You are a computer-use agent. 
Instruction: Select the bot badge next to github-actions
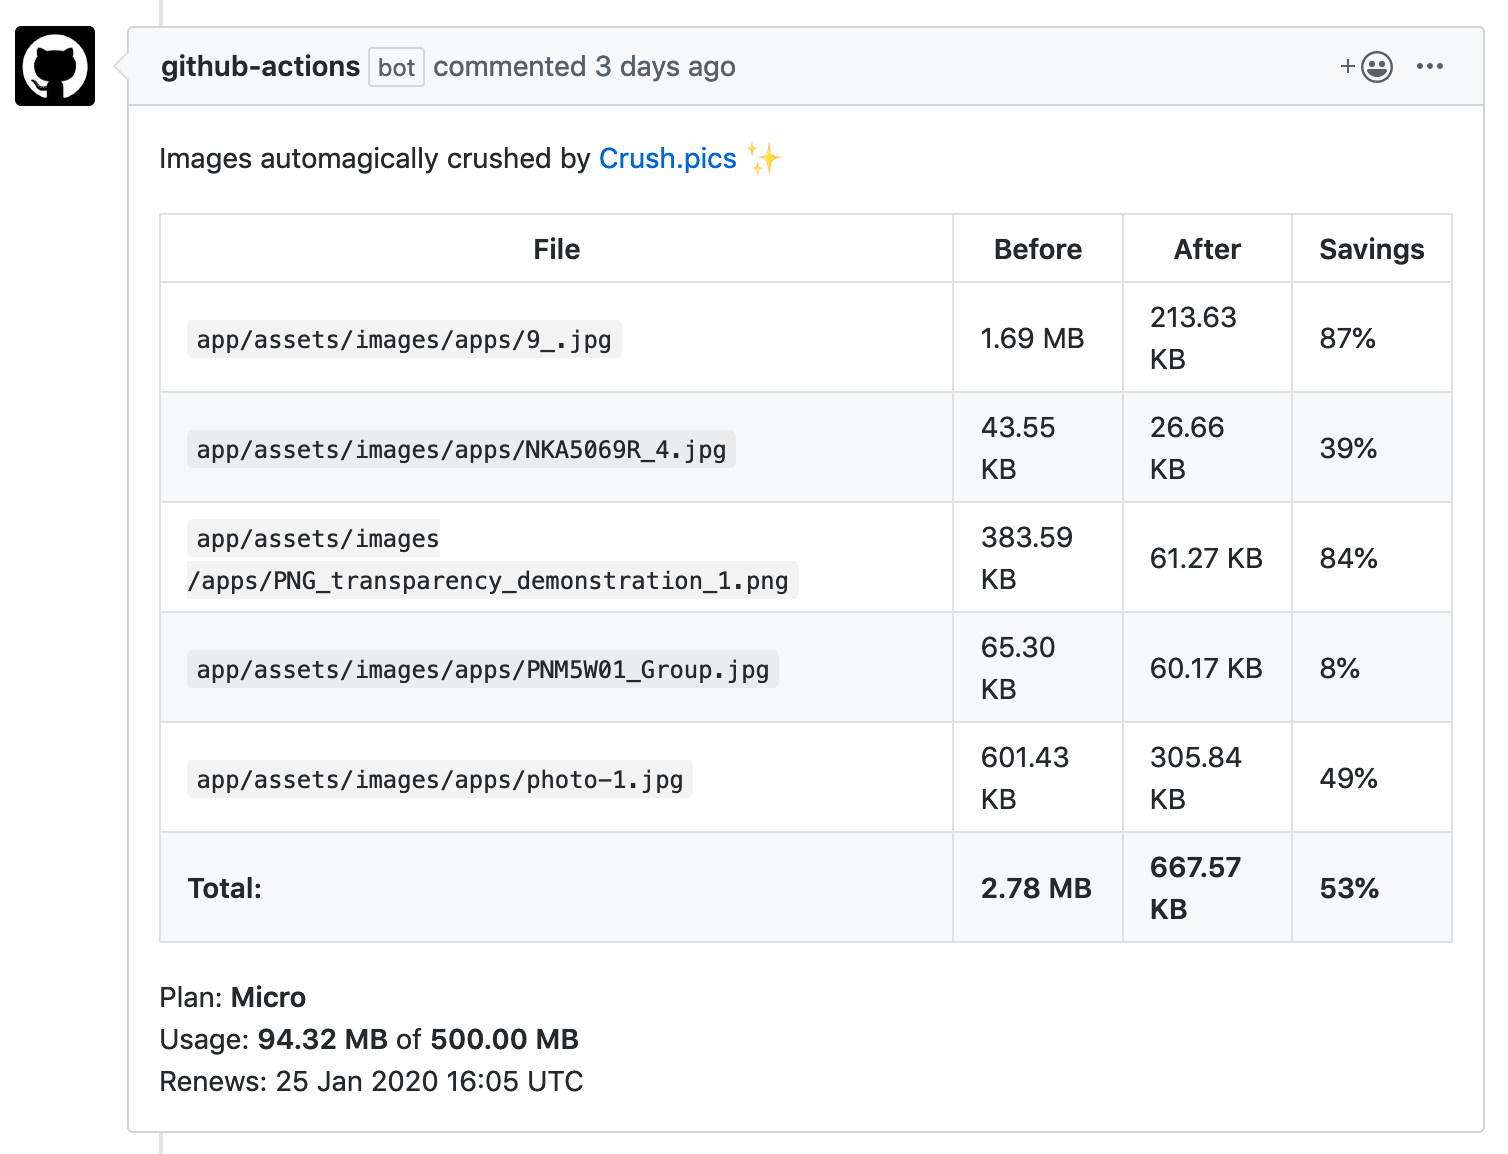click(x=396, y=67)
